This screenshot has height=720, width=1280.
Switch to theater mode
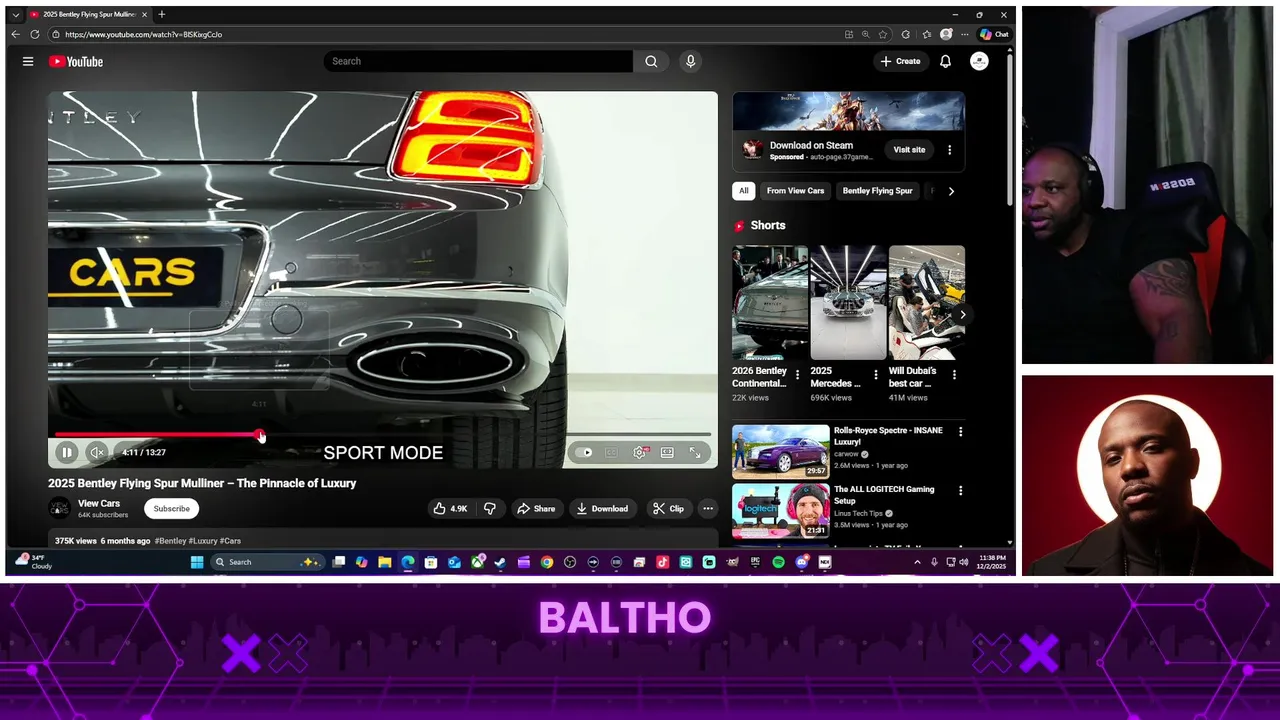click(x=667, y=453)
